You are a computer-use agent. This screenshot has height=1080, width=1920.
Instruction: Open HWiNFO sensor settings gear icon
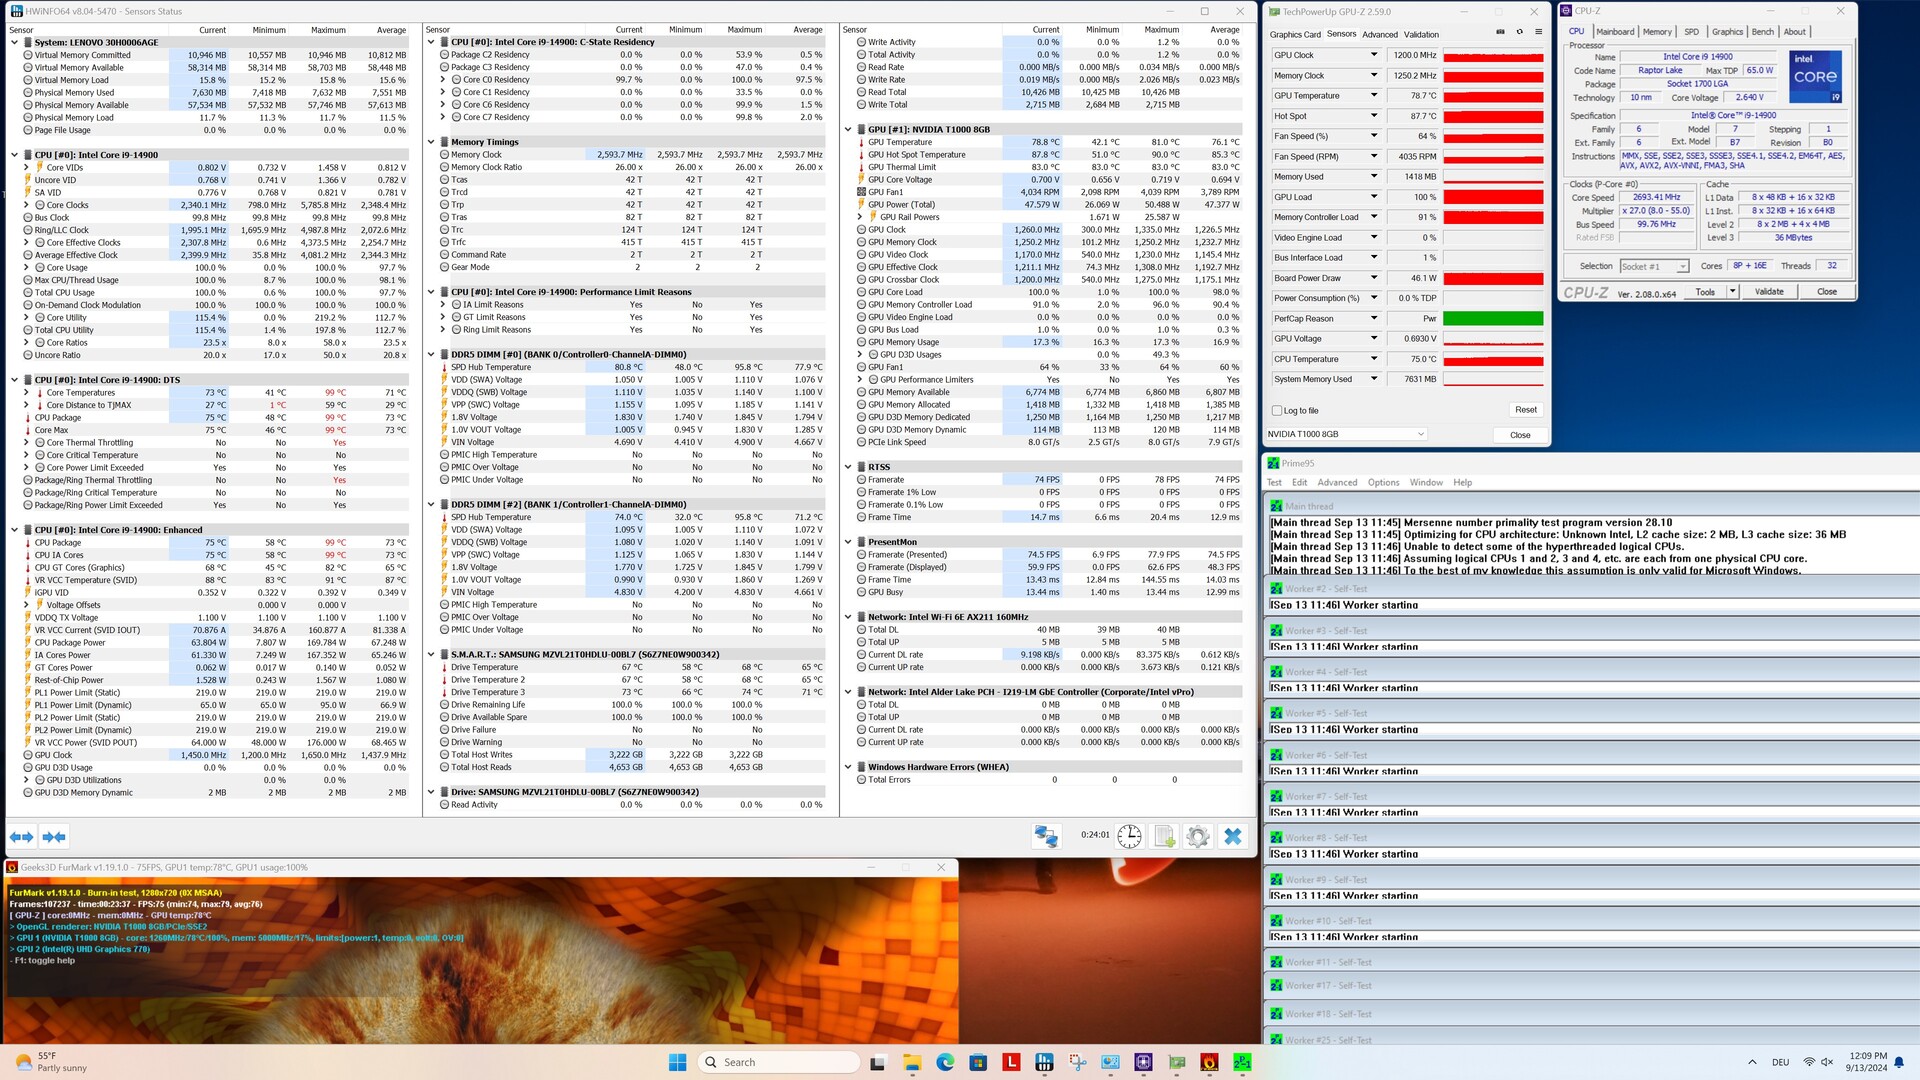pyautogui.click(x=1198, y=836)
